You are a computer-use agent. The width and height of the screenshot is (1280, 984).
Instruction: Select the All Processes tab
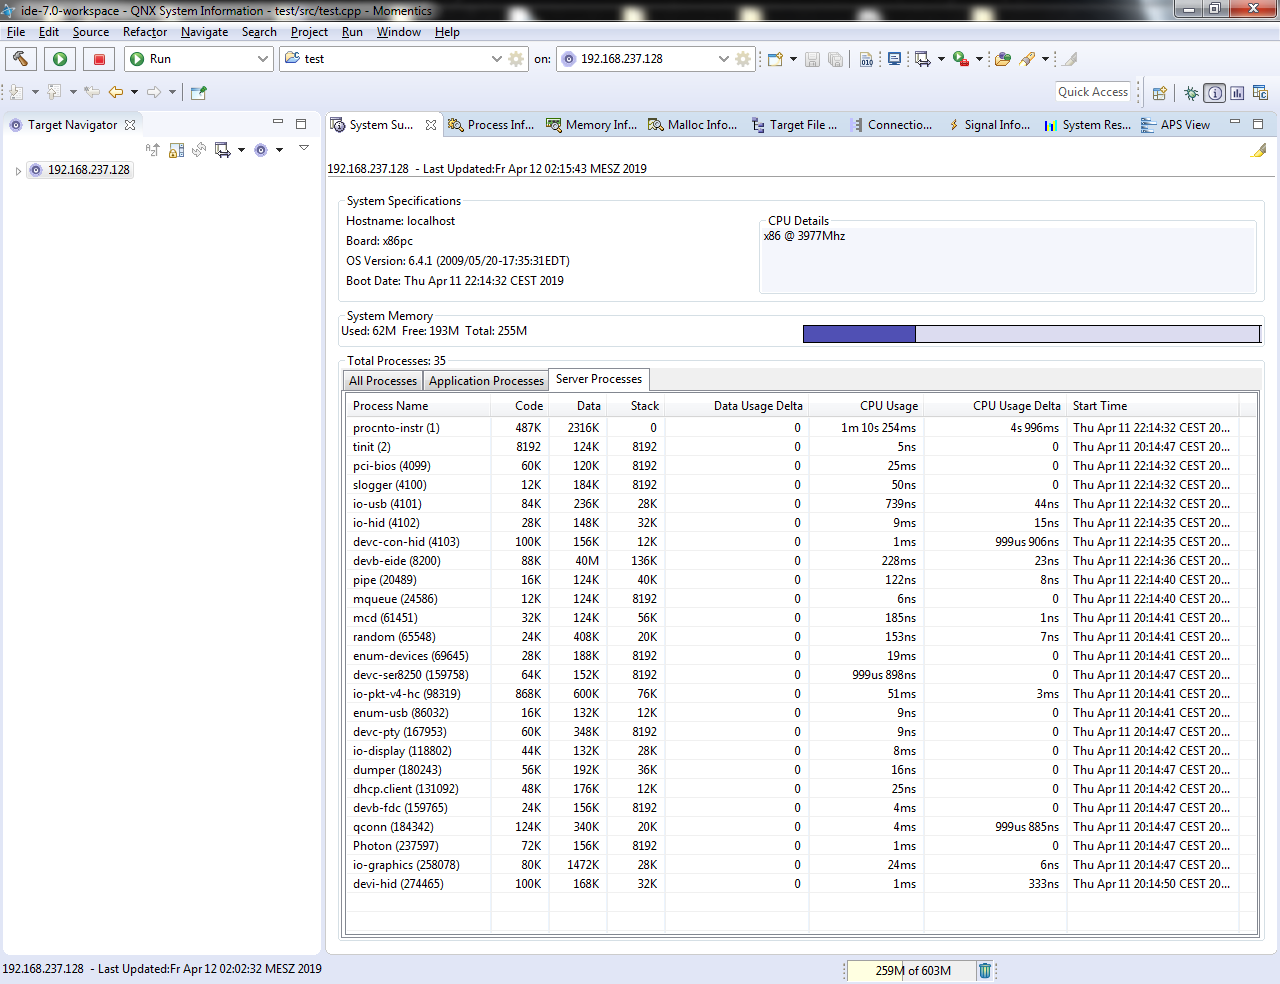coord(383,381)
